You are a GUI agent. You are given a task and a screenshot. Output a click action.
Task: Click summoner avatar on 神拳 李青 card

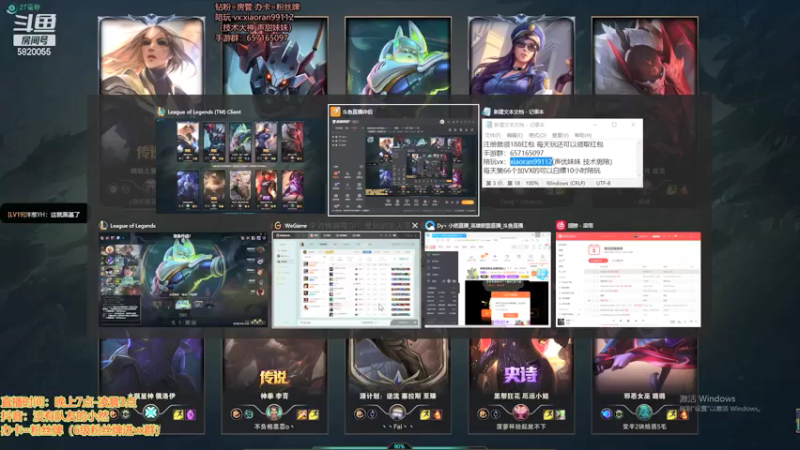(x=274, y=412)
